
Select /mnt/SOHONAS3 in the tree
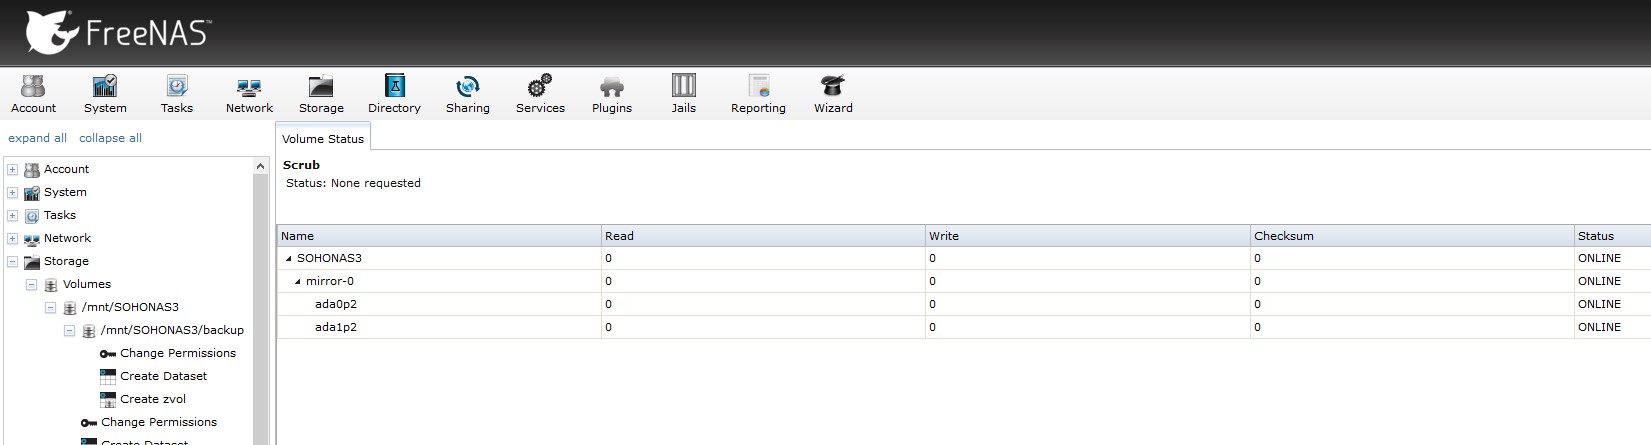point(130,307)
